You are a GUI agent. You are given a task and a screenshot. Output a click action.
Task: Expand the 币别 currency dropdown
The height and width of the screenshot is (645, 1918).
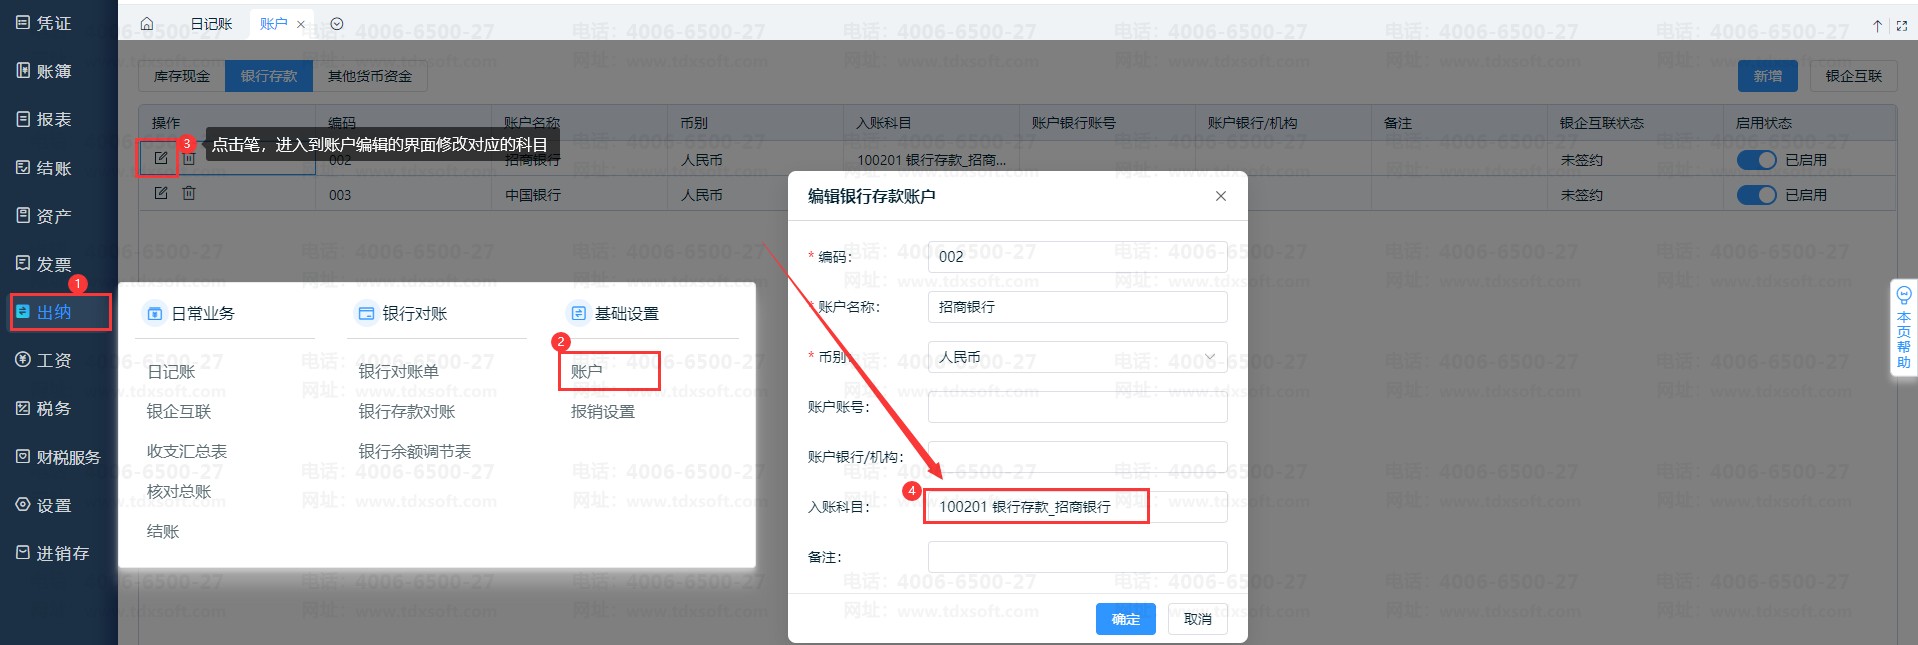click(x=1077, y=357)
